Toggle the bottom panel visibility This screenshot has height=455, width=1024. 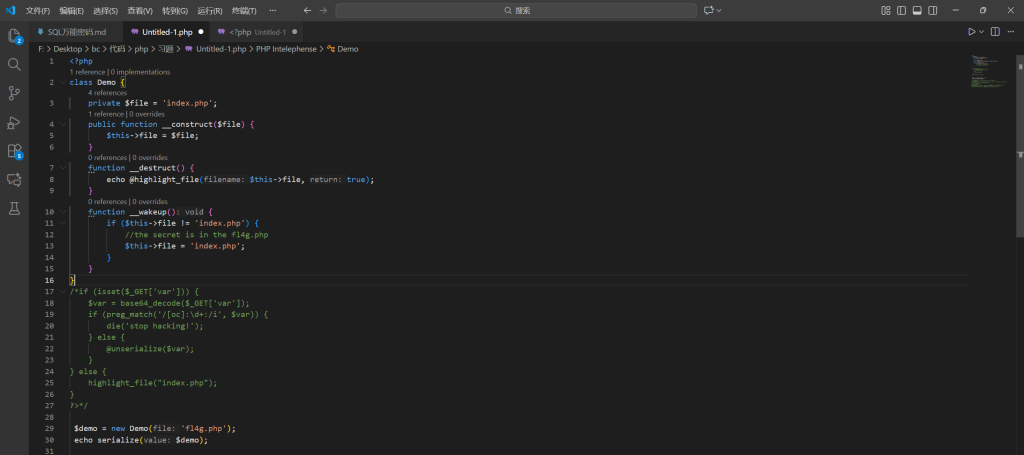[x=916, y=10]
